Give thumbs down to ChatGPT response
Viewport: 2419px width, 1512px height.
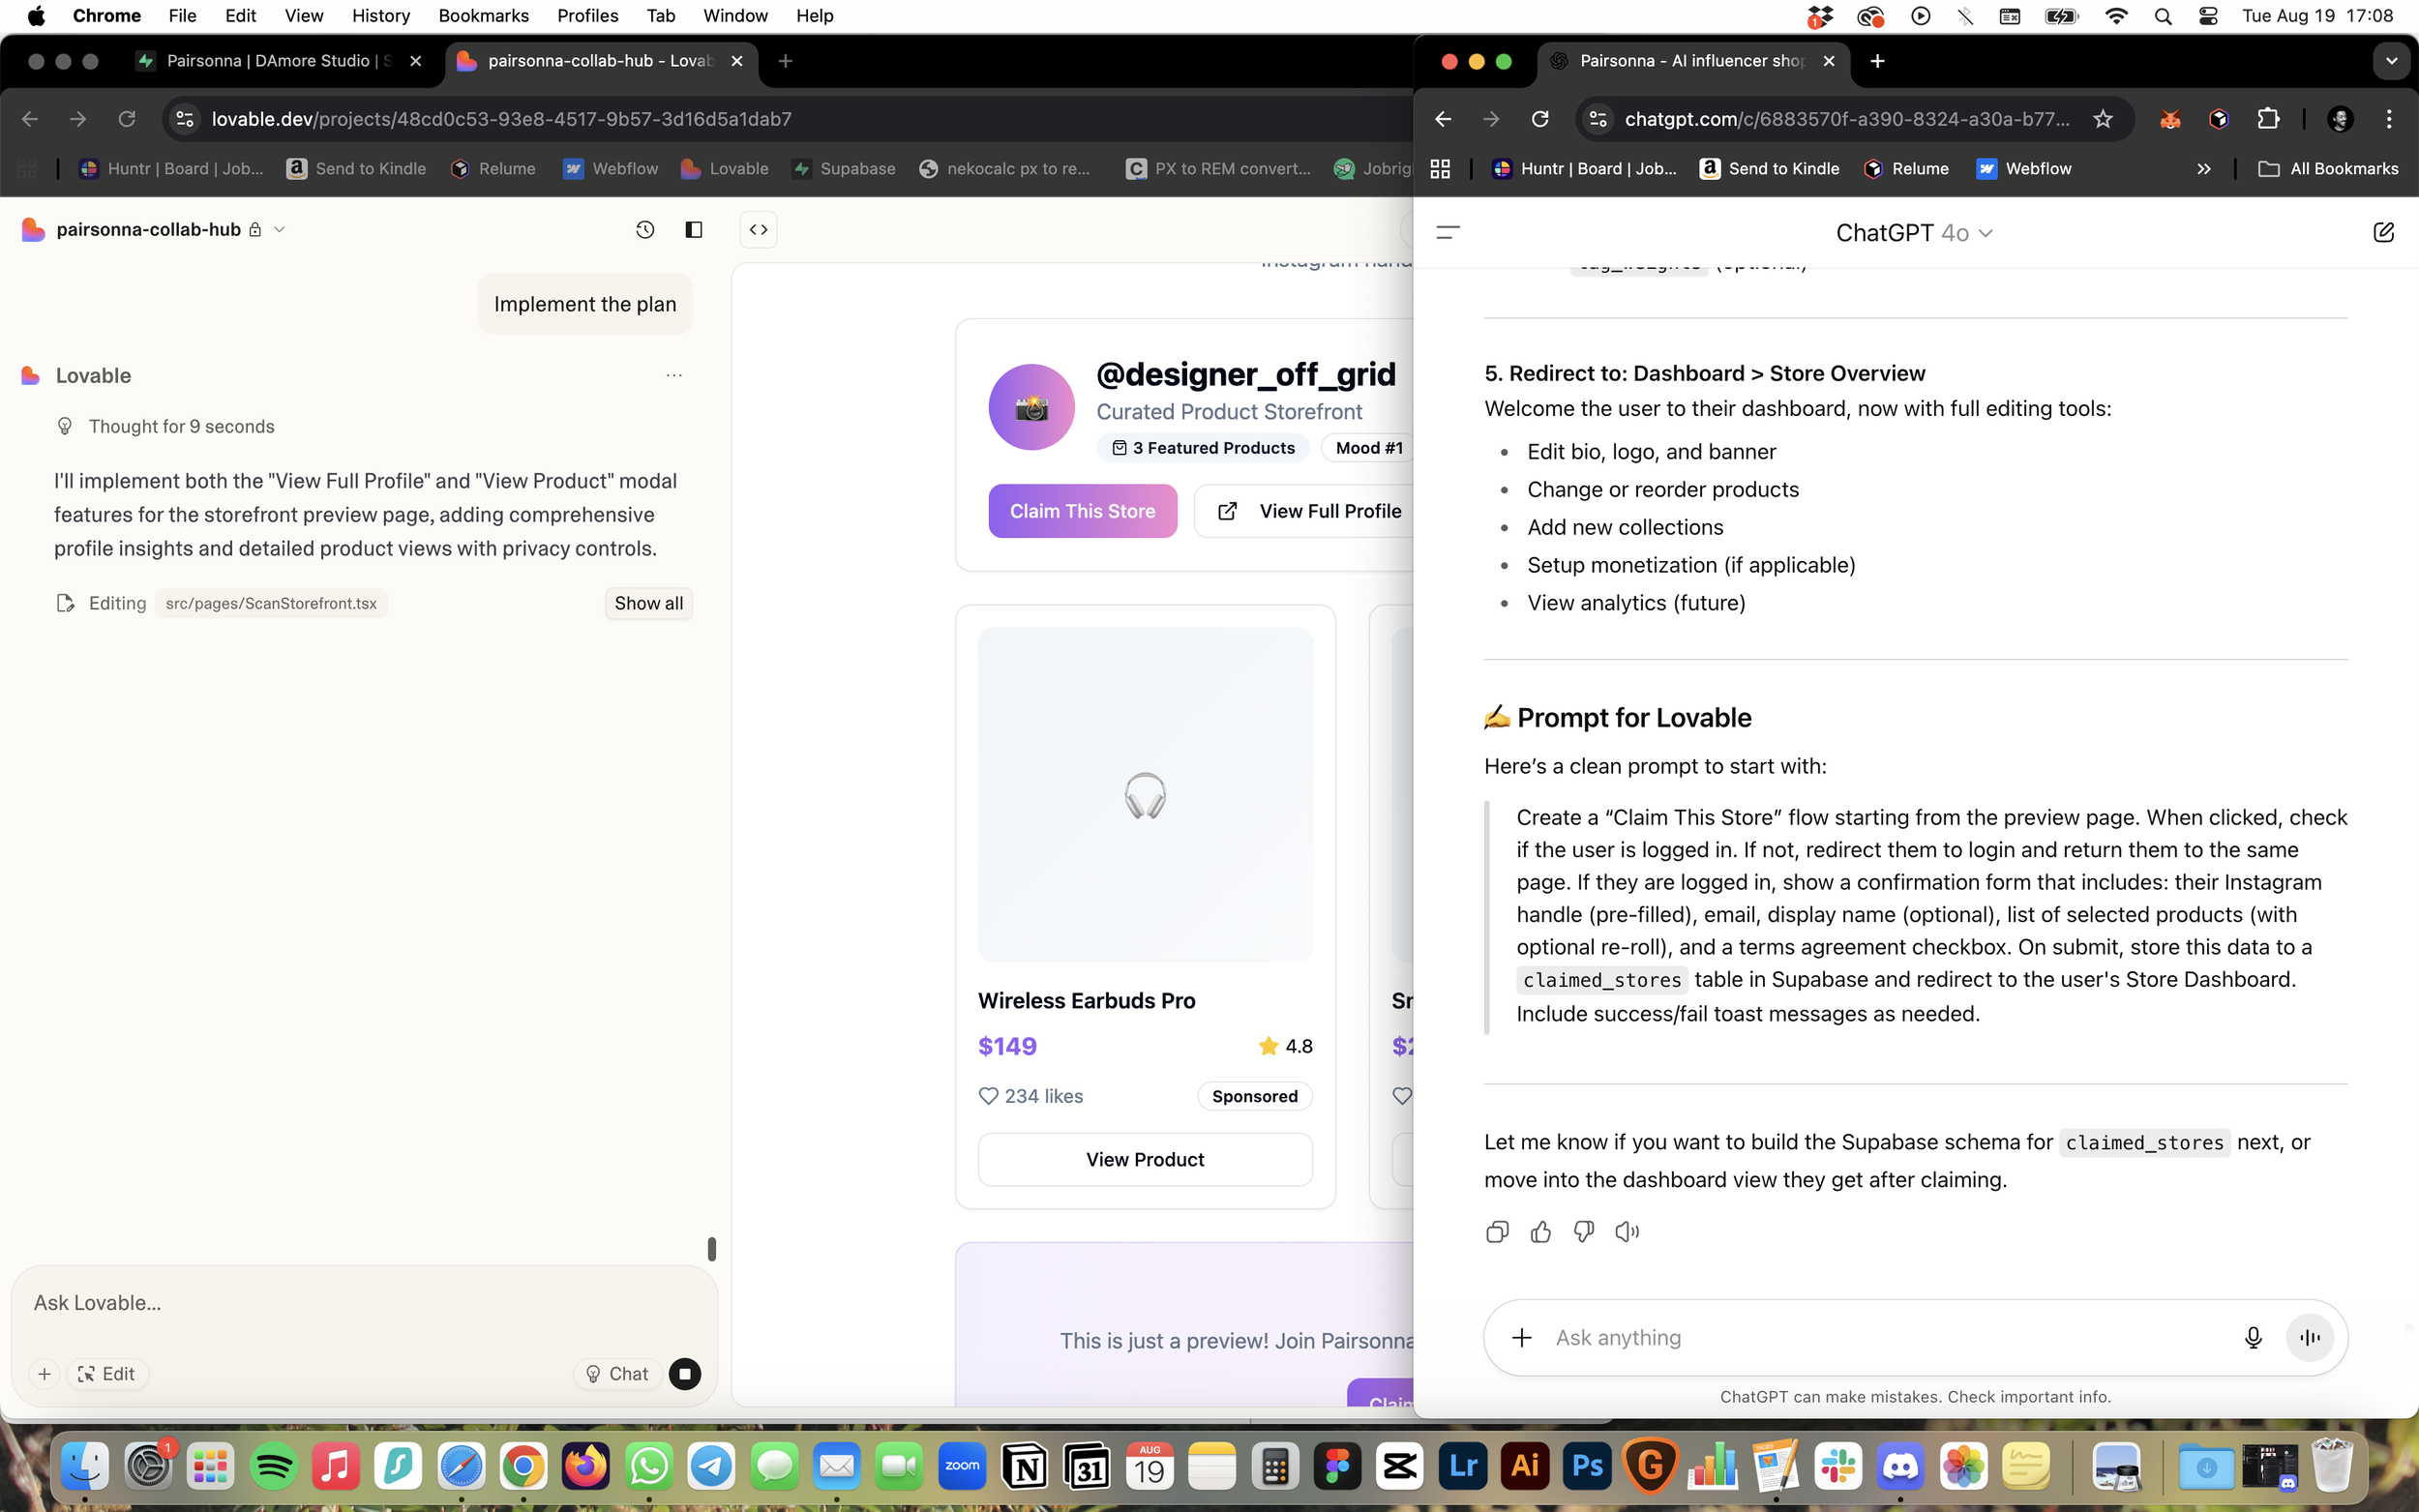(x=1584, y=1232)
